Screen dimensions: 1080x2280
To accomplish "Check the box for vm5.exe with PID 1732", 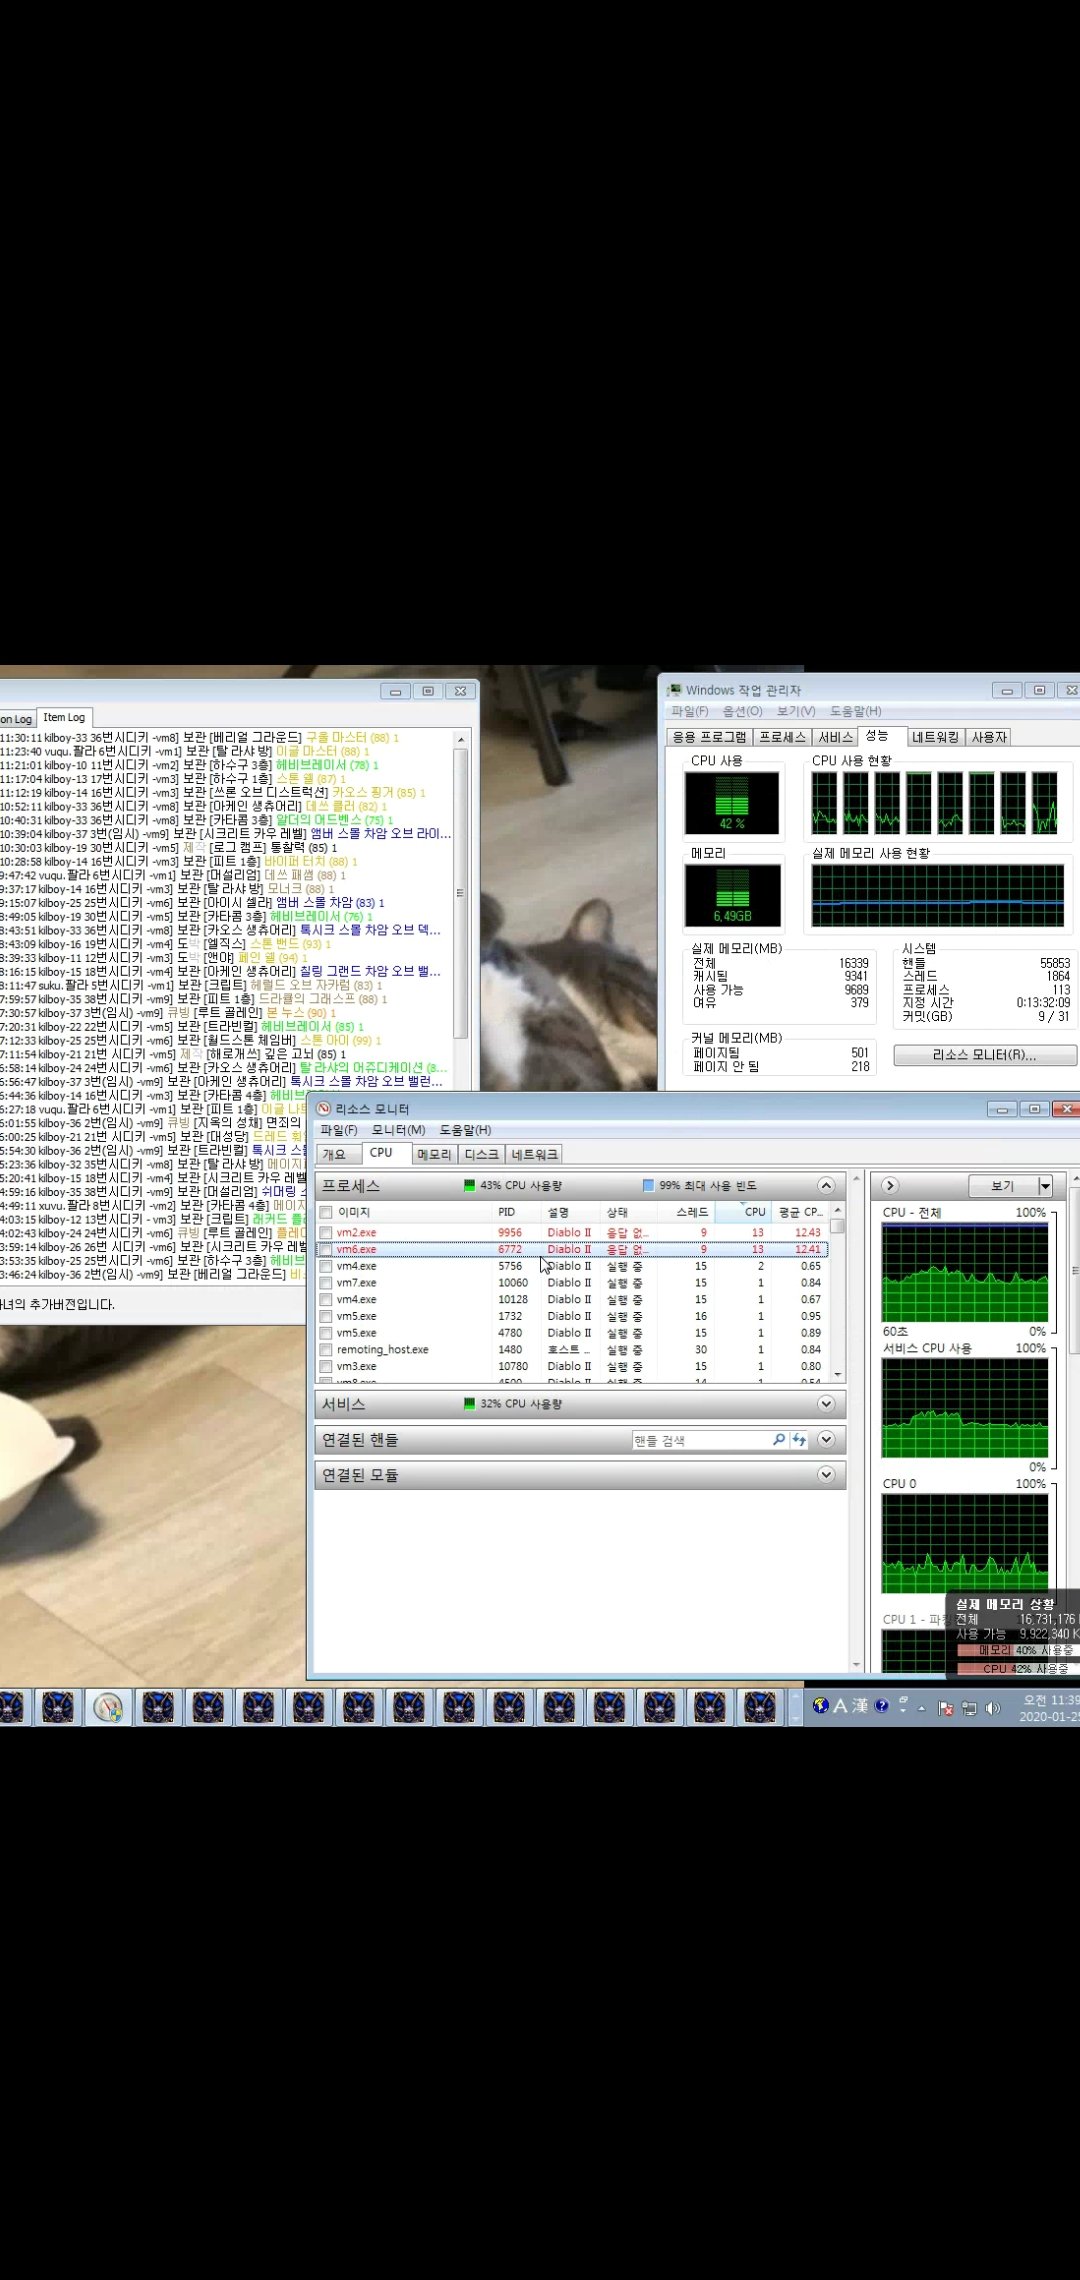I will tap(326, 1316).
